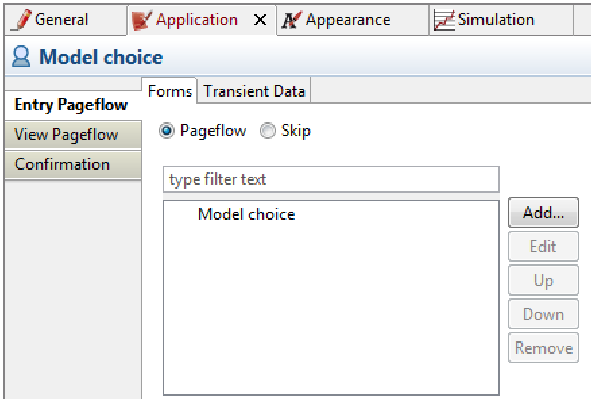The width and height of the screenshot is (591, 399).
Task: Close the Application tab with X
Action: (x=260, y=20)
